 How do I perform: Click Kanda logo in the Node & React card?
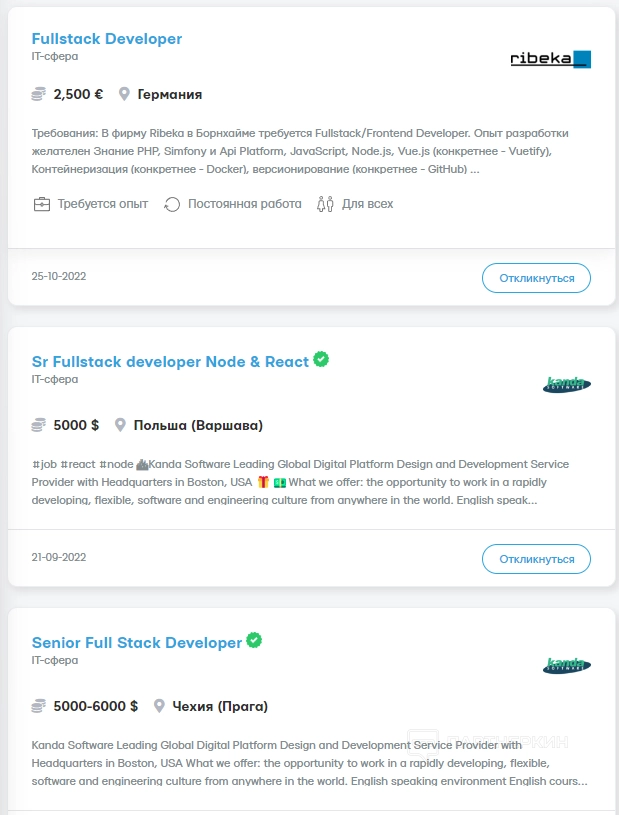click(x=567, y=384)
